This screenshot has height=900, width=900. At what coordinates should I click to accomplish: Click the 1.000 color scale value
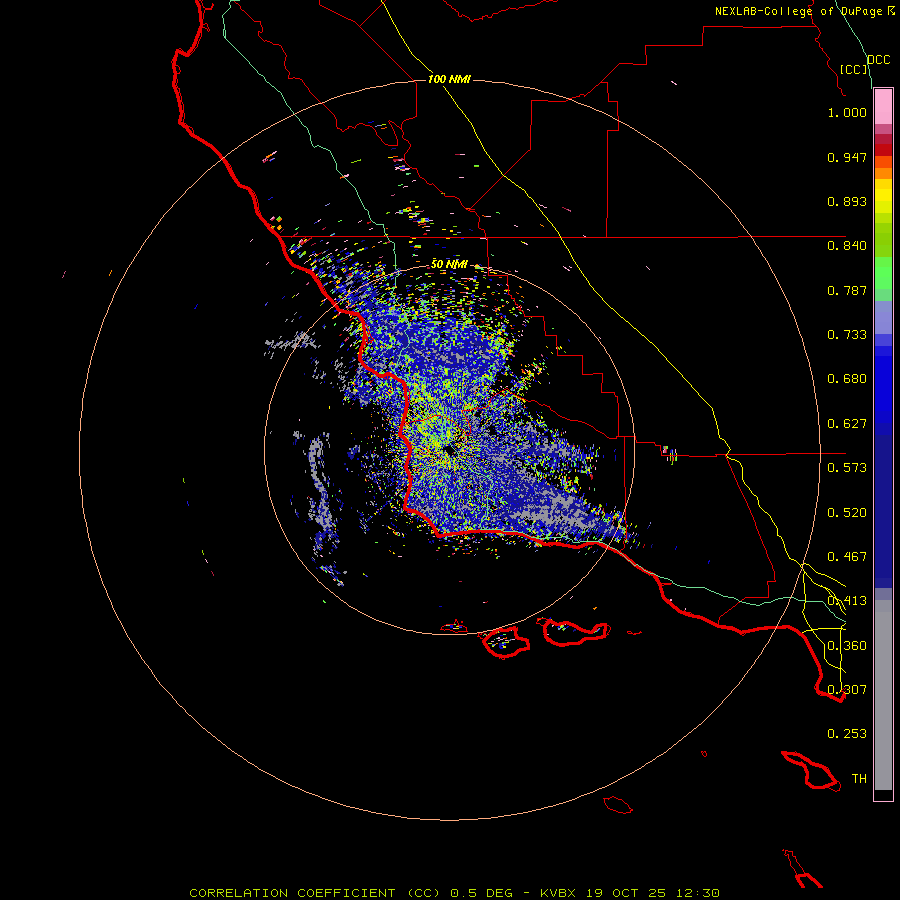847,112
